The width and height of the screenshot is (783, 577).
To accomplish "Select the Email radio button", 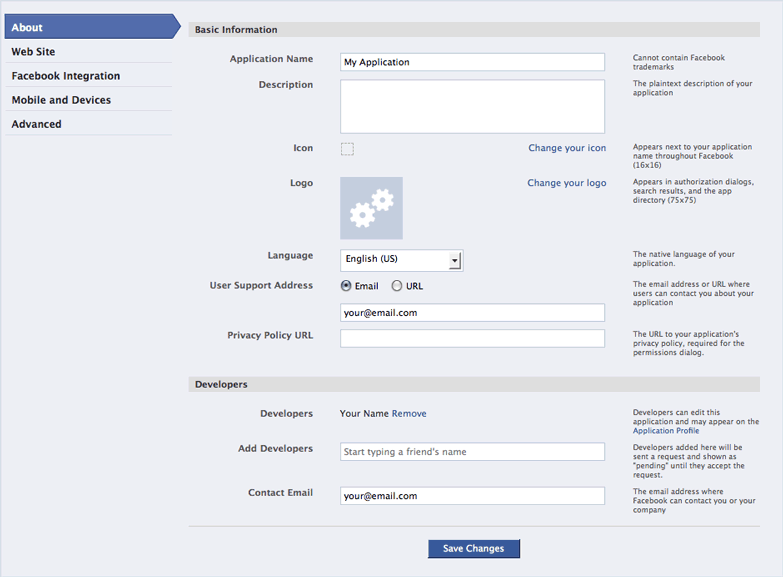I will coord(346,286).
